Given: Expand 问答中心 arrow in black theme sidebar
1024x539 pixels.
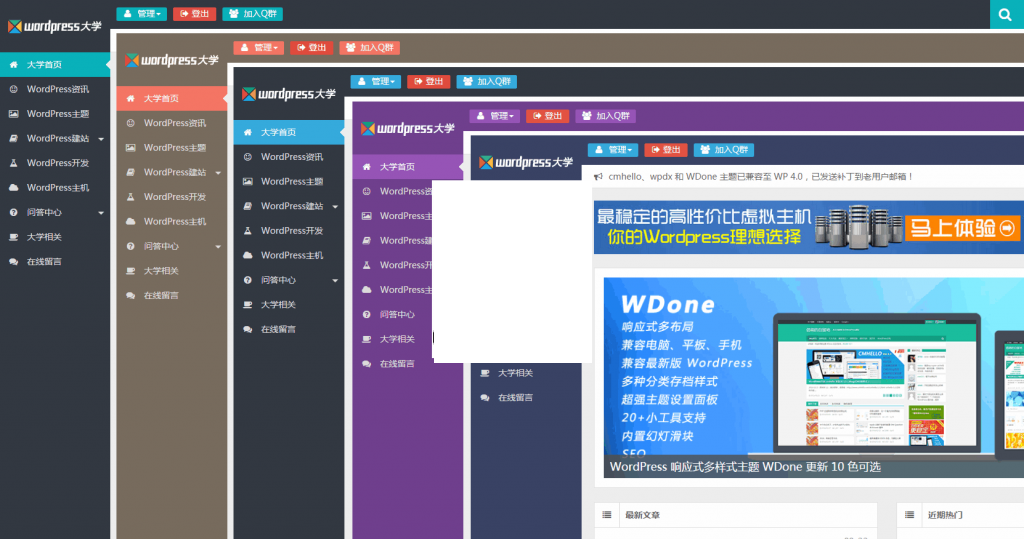Looking at the screenshot, I should [101, 213].
